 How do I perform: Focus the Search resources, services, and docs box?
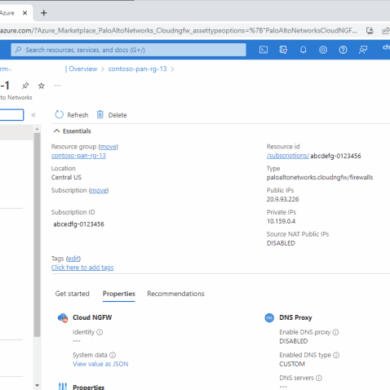(x=128, y=50)
